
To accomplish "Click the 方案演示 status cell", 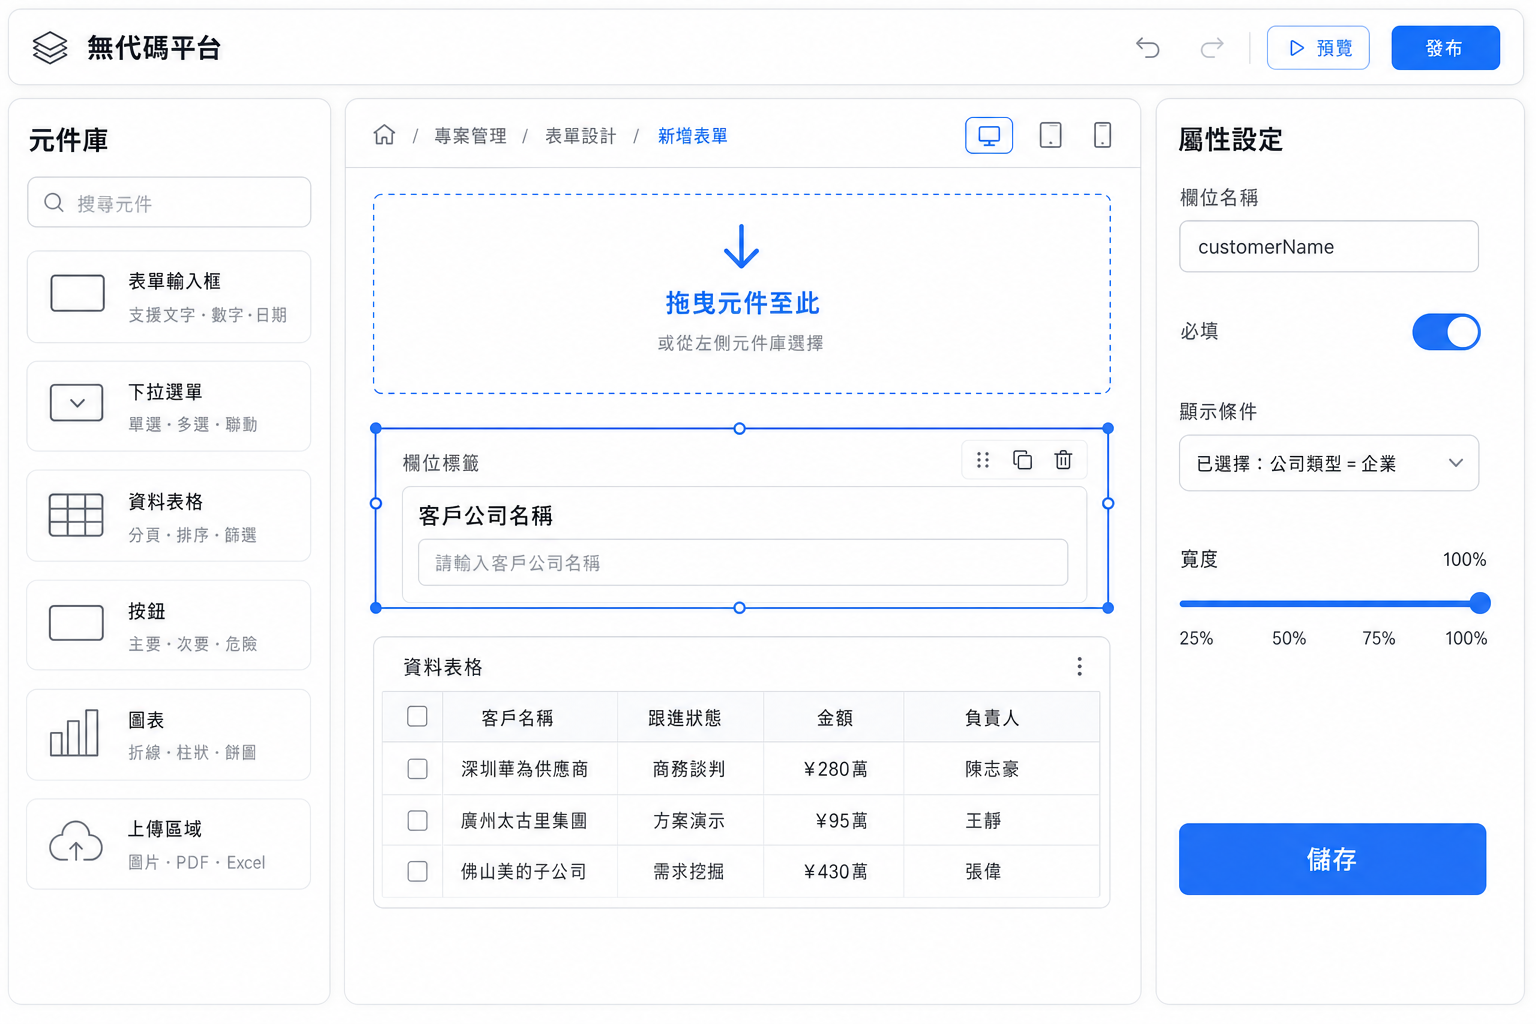I will pyautogui.click(x=689, y=821).
